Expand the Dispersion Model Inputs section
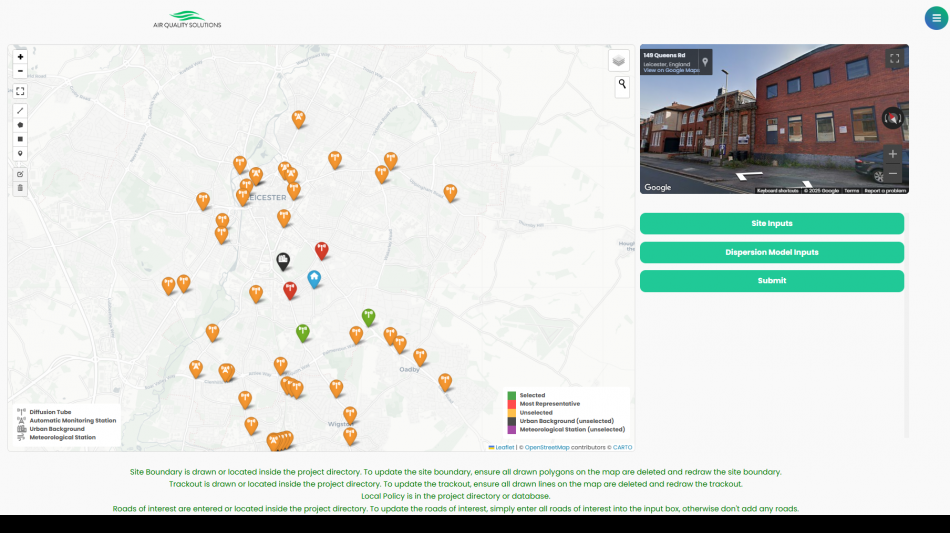 pos(771,252)
